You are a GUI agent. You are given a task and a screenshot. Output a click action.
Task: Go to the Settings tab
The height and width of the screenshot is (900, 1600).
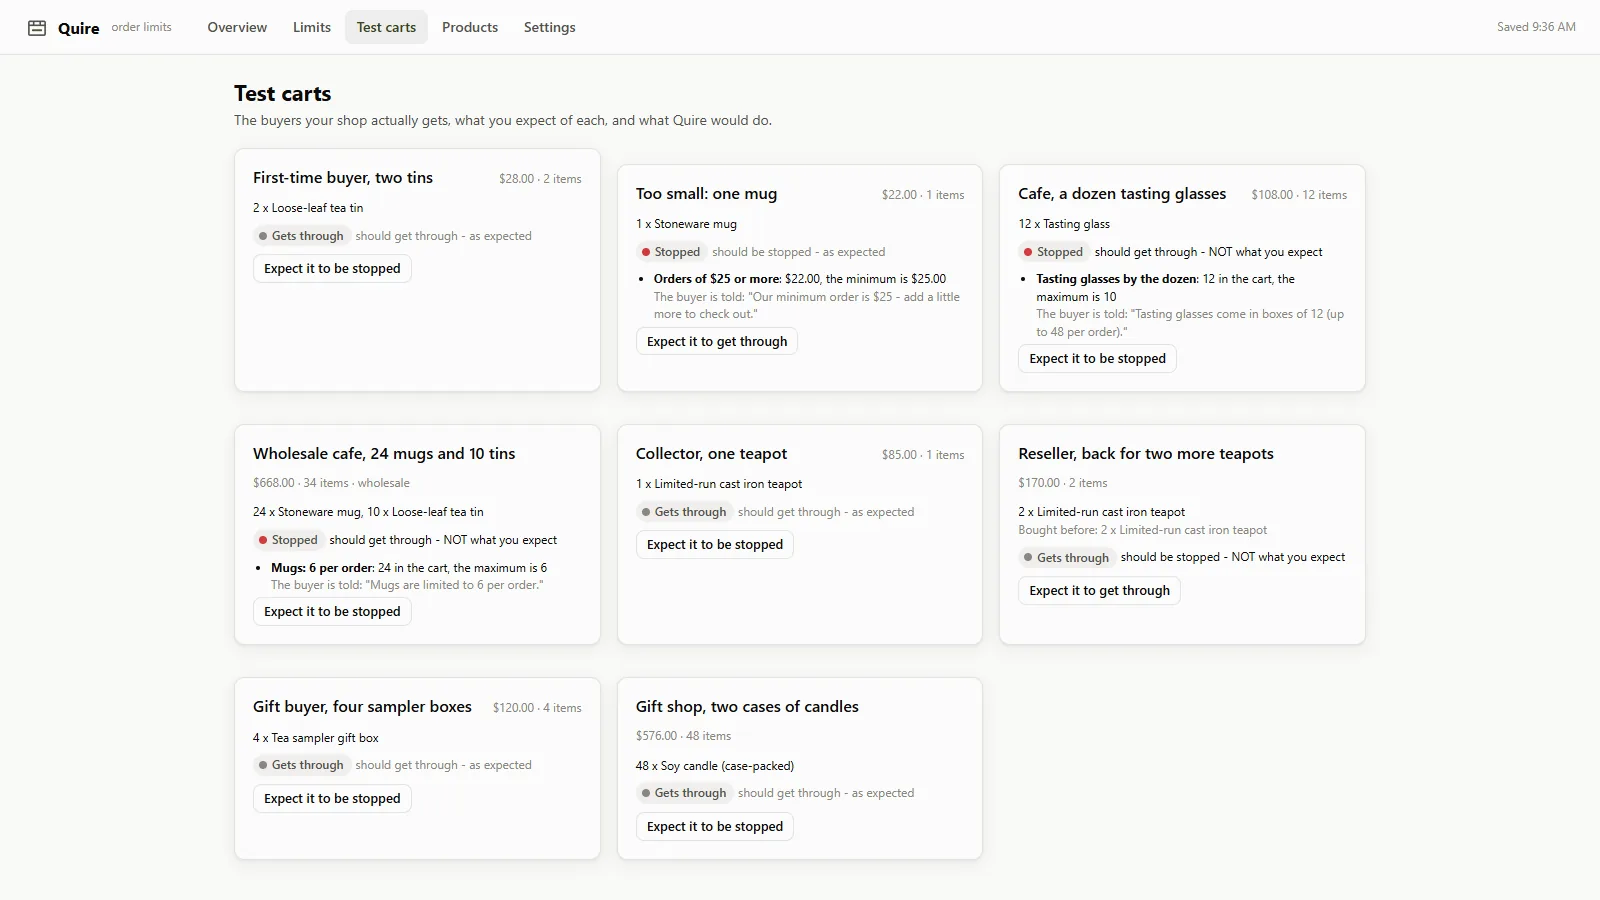[550, 27]
